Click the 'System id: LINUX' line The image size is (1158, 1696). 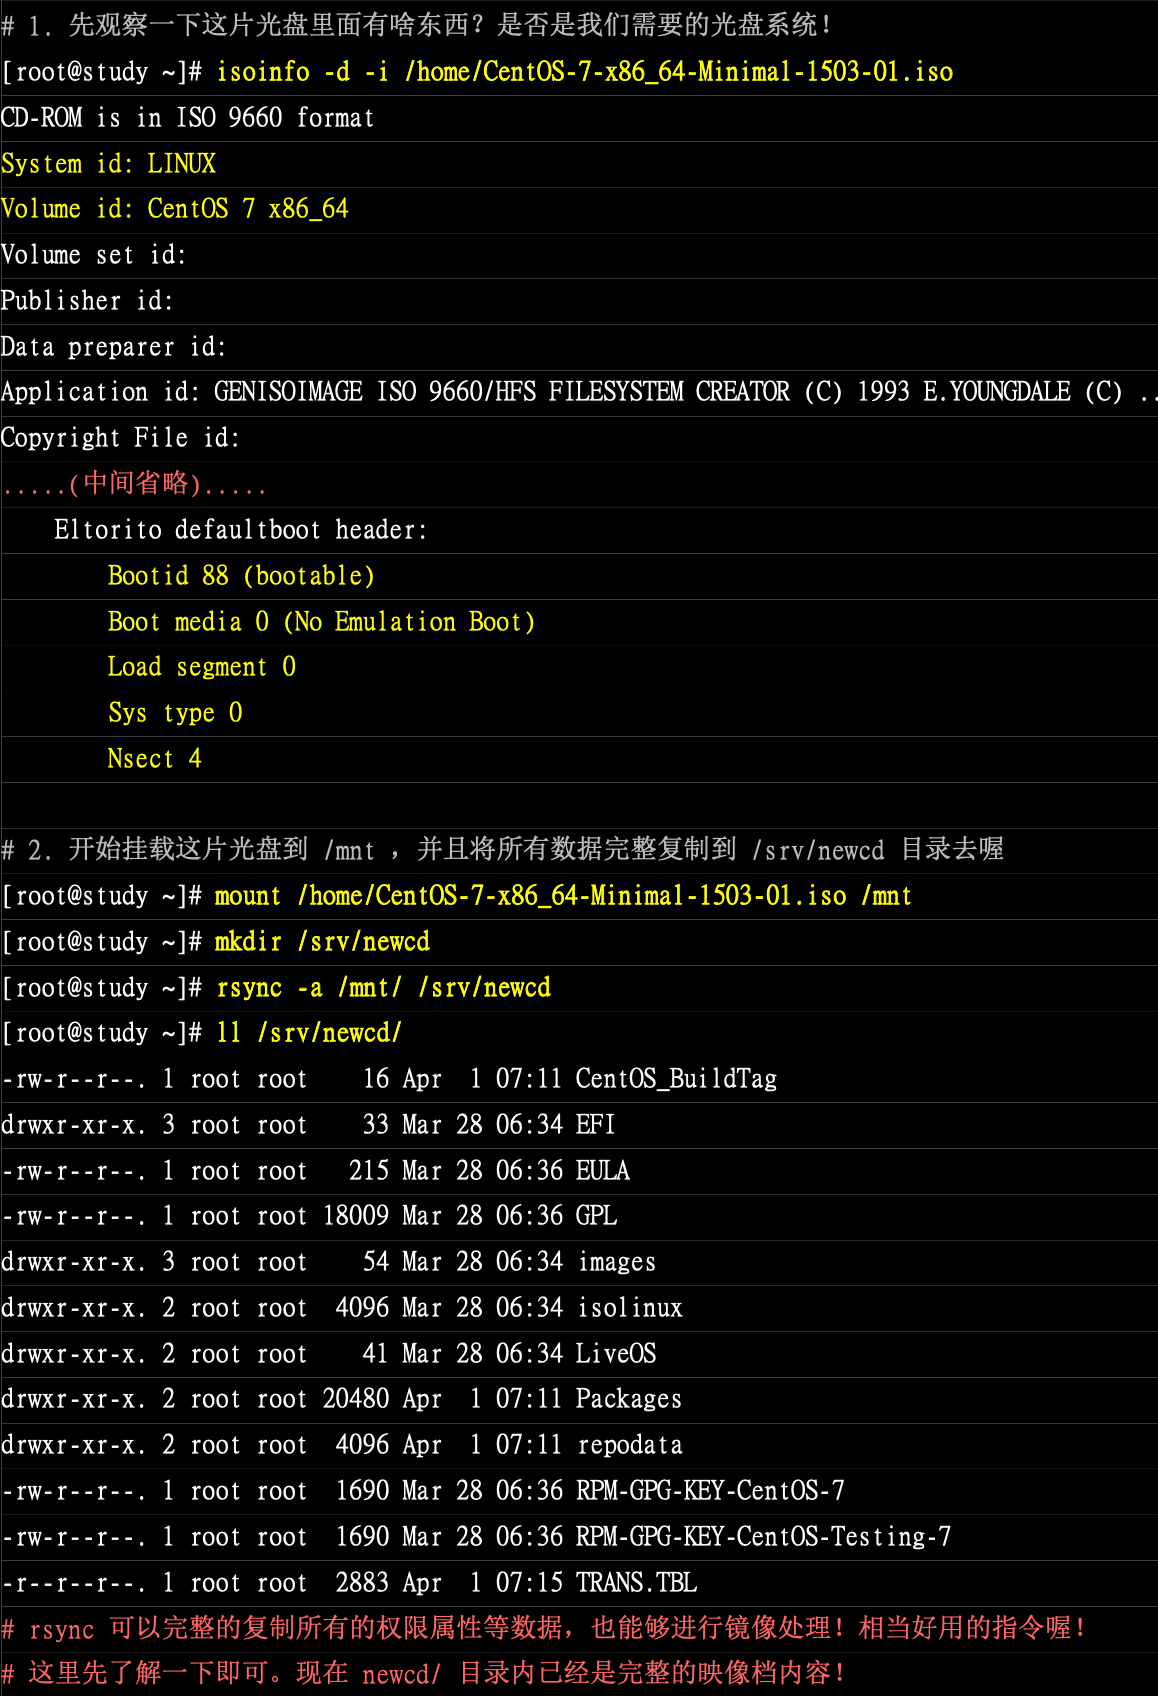(108, 164)
